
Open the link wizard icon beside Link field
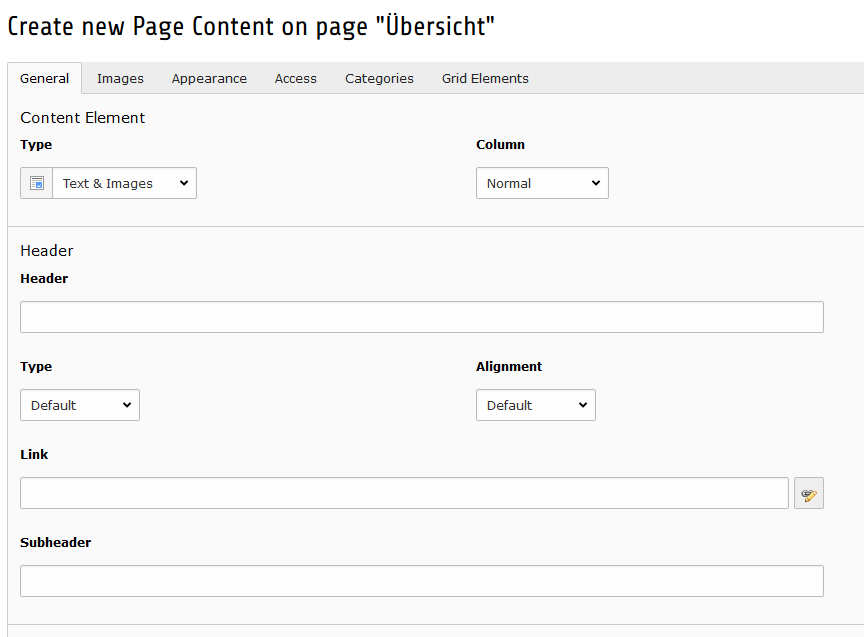[x=808, y=494]
